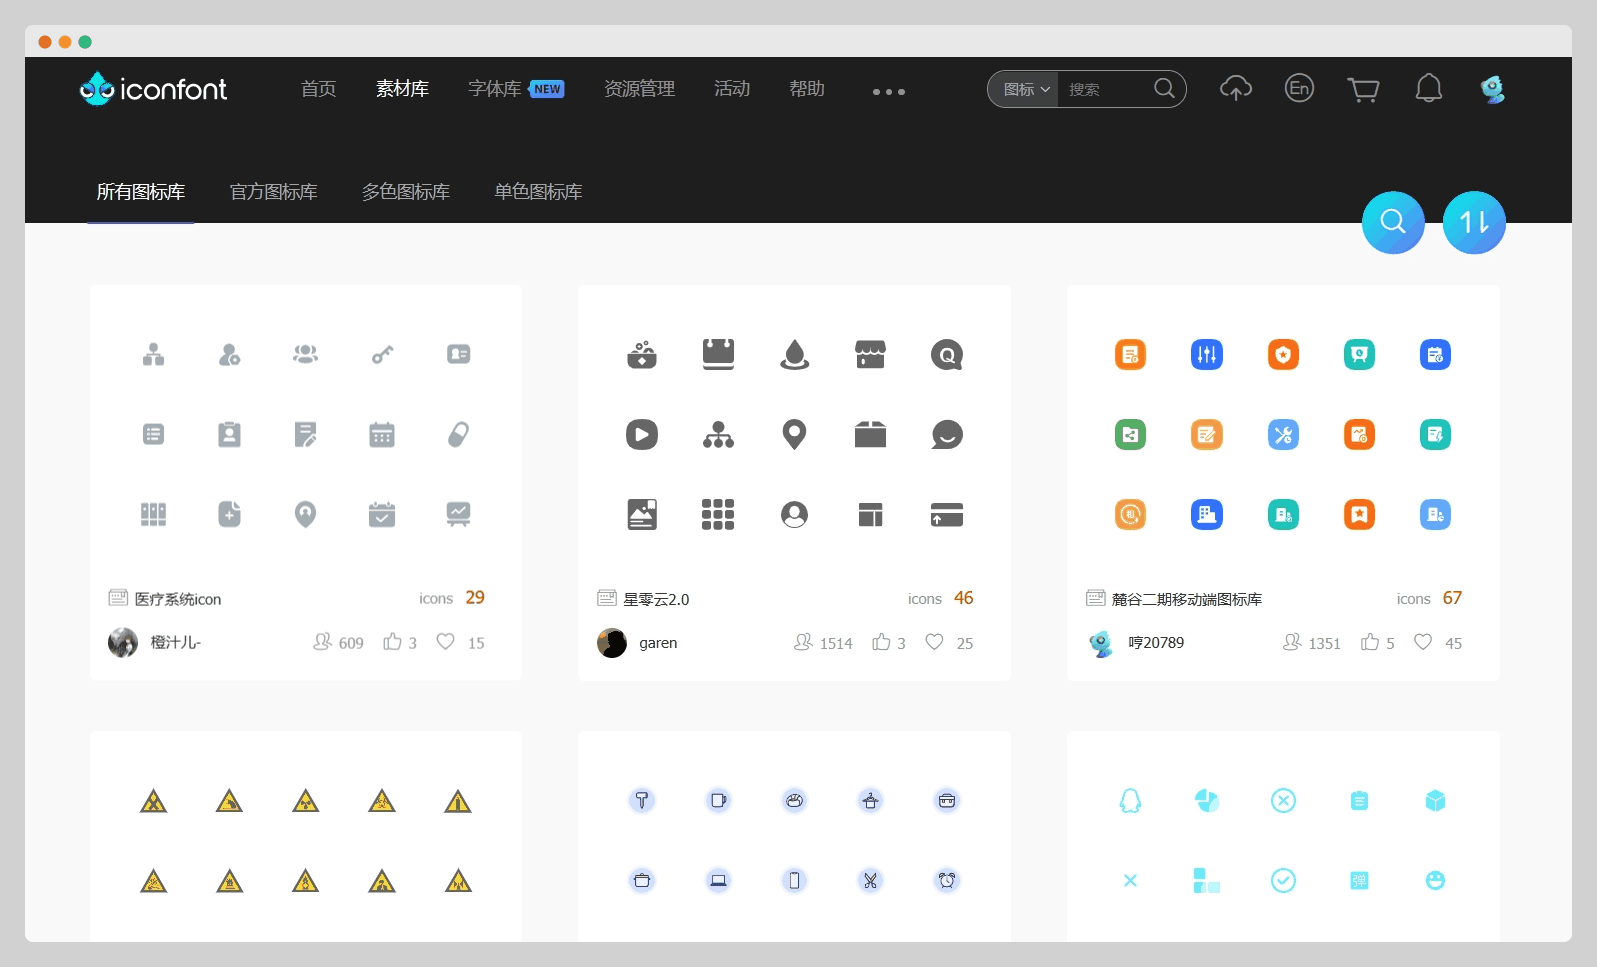Click the round sort order button

coord(1473,222)
